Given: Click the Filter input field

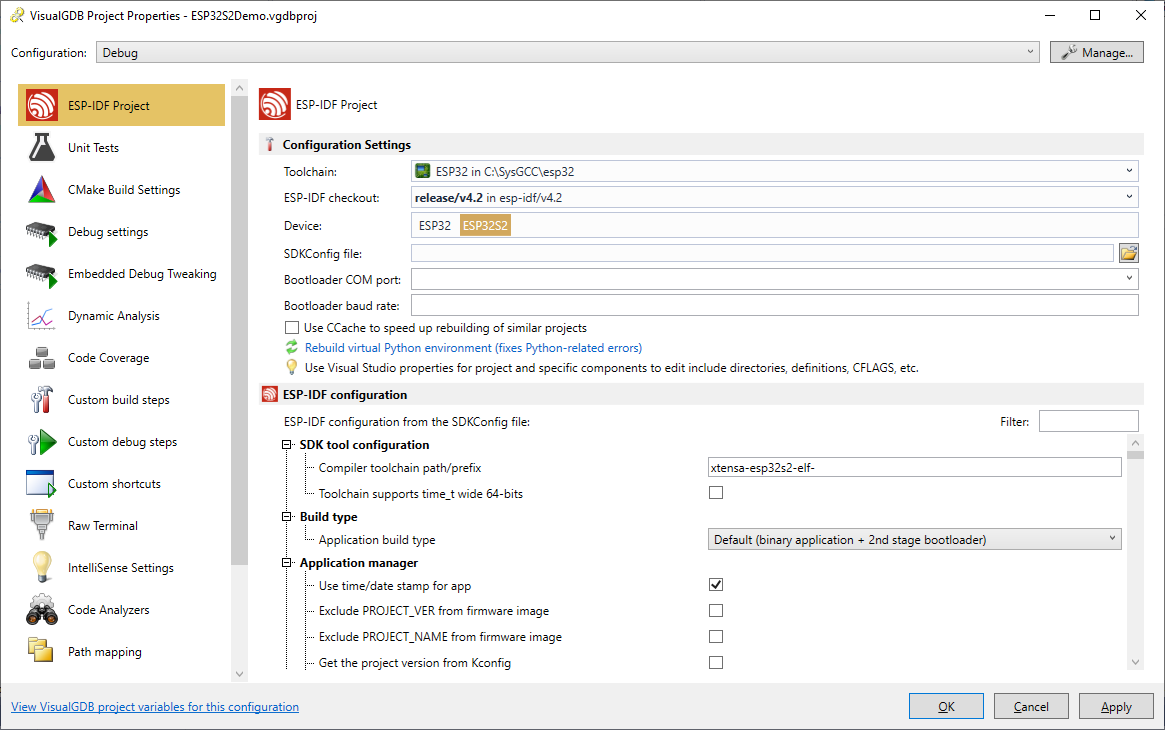Looking at the screenshot, I should point(1088,421).
